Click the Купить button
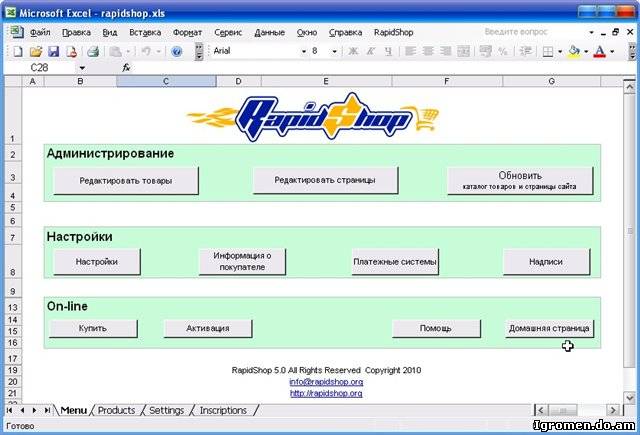640x435 pixels. click(93, 328)
